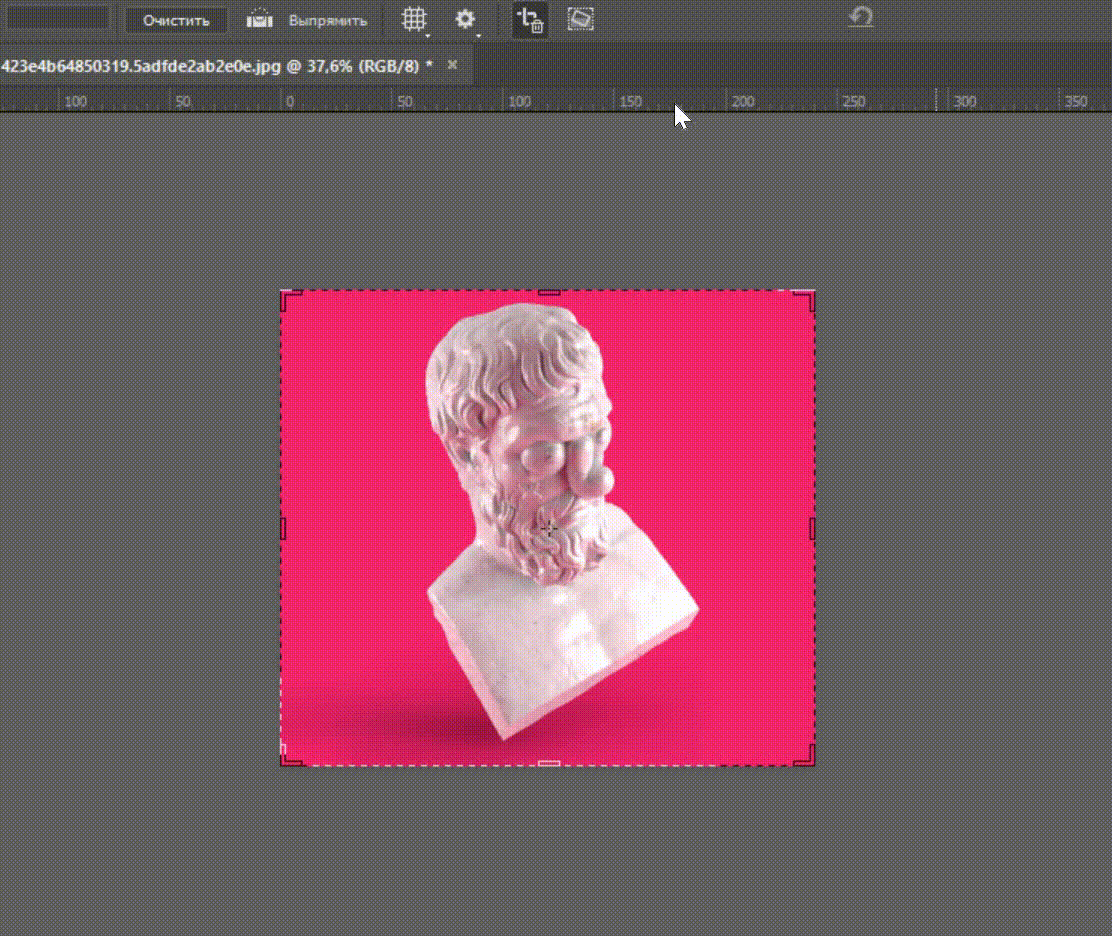
Task: Click the reset crop arrow icon
Action: [x=860, y=17]
